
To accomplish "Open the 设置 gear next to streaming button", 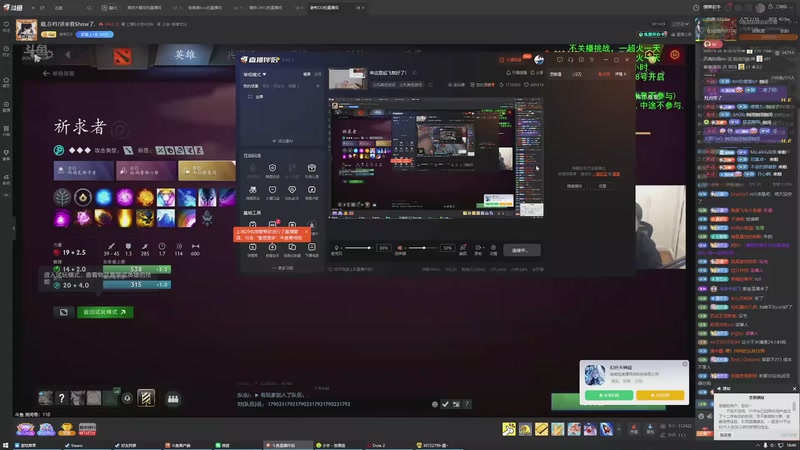I will [493, 249].
